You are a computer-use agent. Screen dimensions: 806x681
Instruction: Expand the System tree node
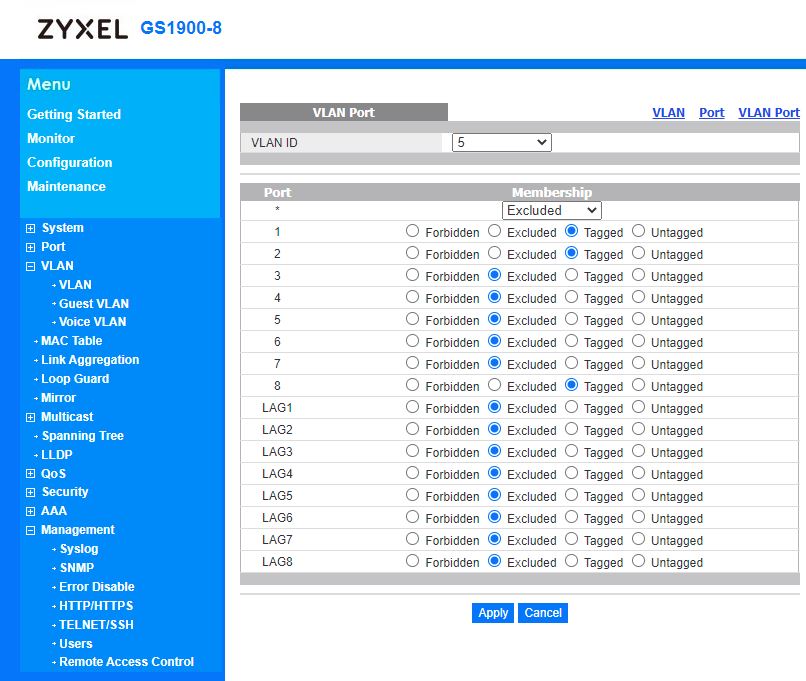tap(31, 228)
